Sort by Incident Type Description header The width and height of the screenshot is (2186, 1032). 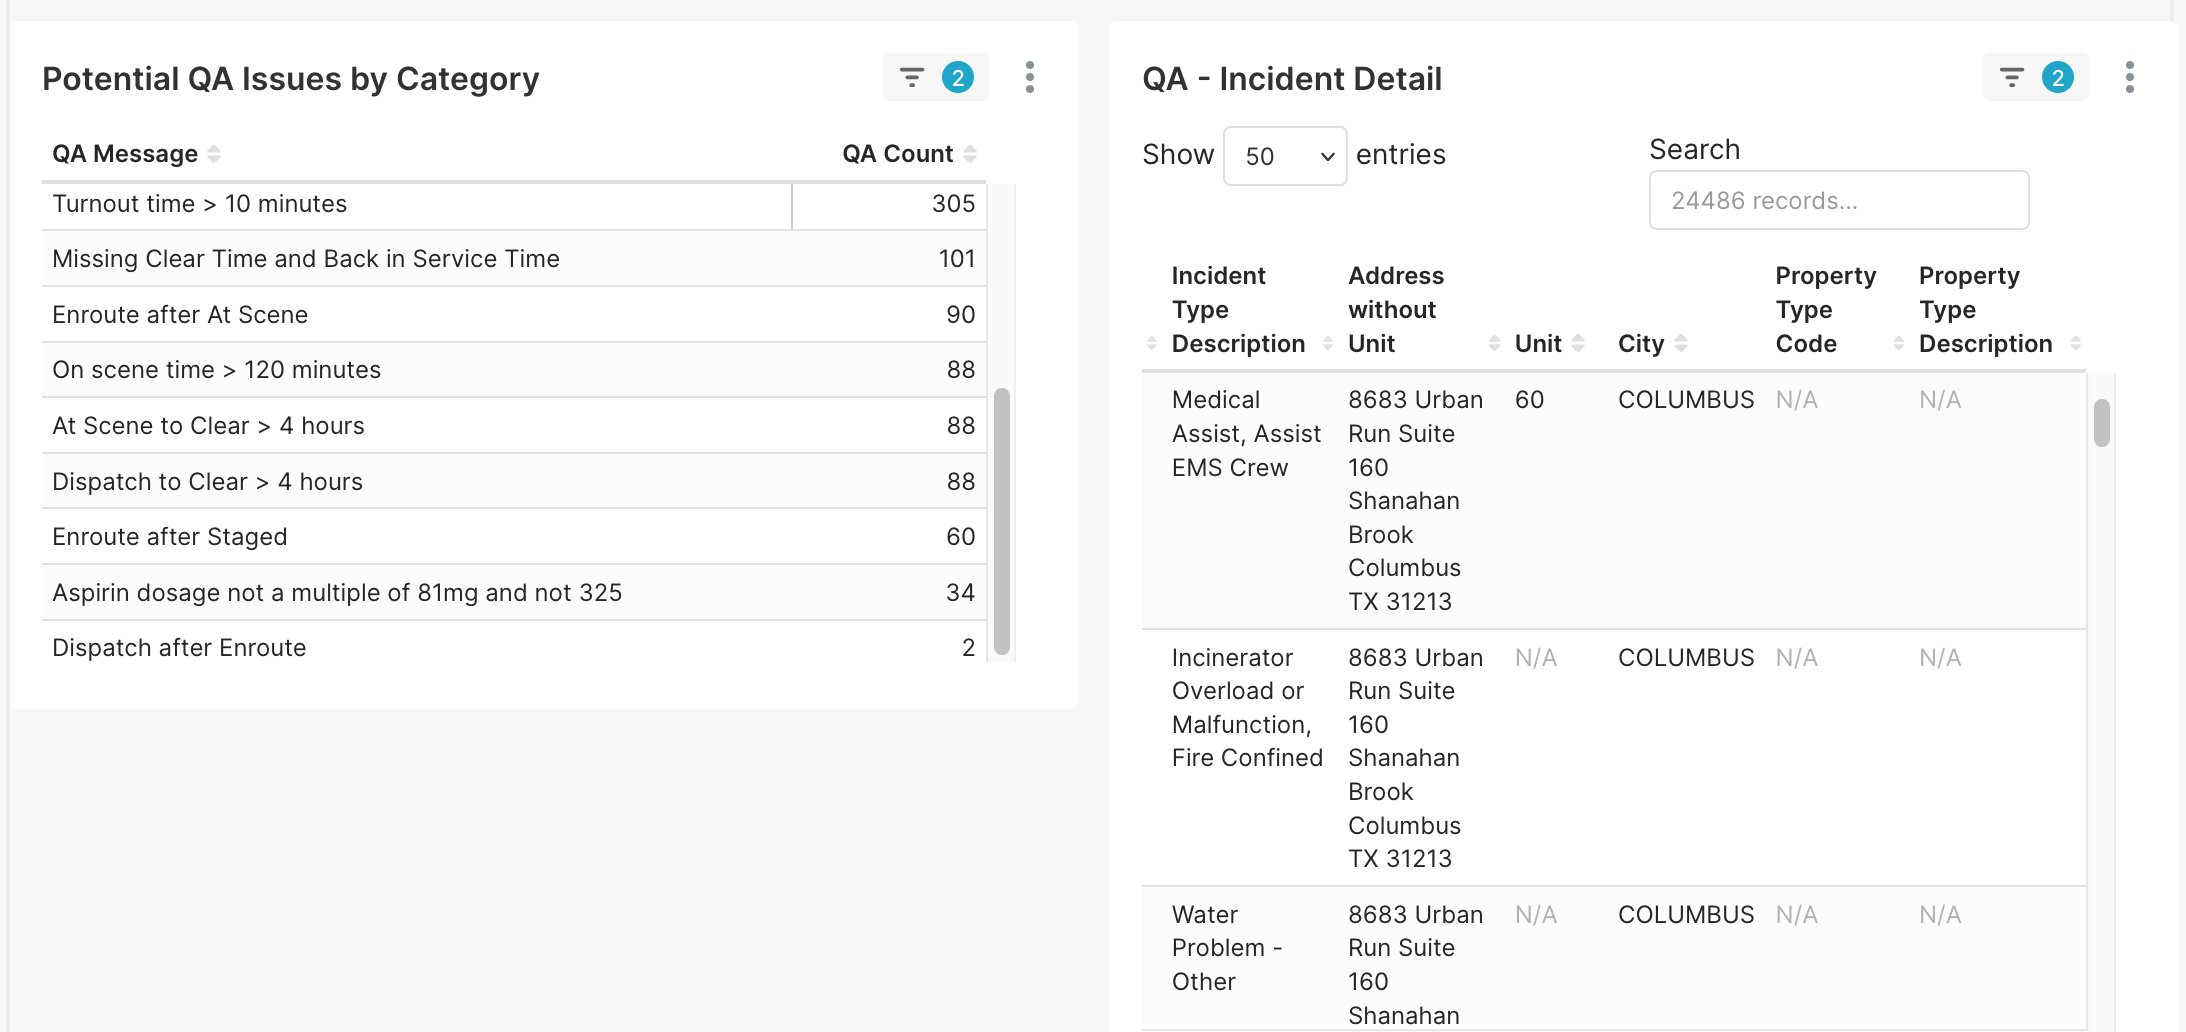1238,310
